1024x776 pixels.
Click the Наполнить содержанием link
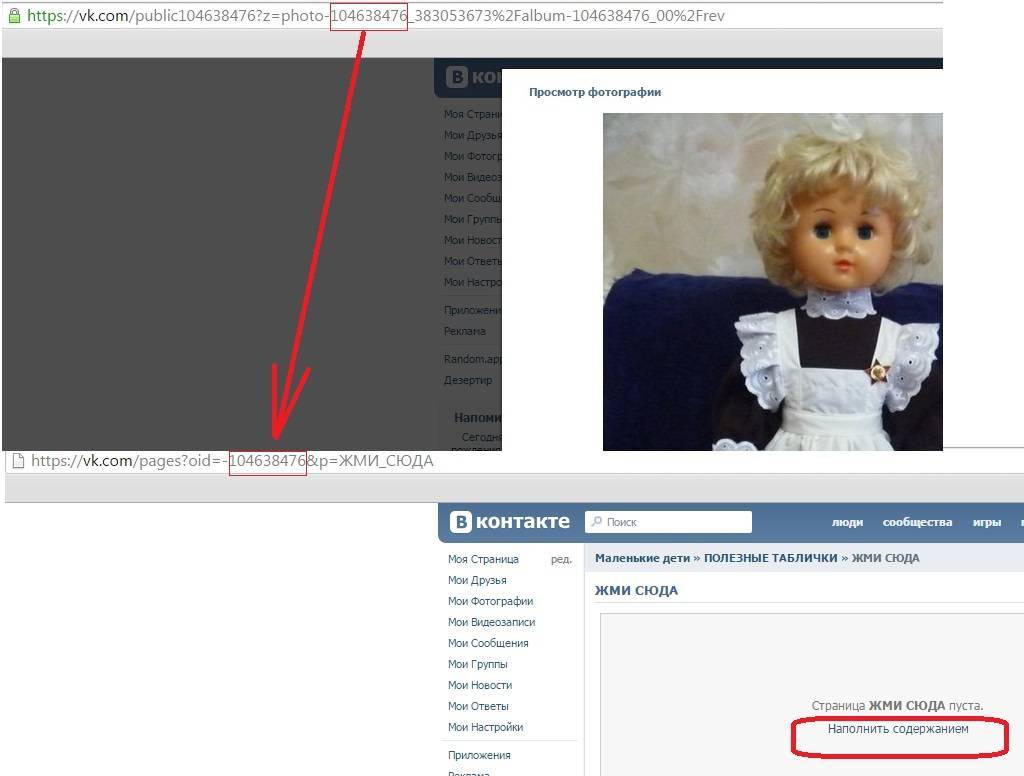pos(897,729)
